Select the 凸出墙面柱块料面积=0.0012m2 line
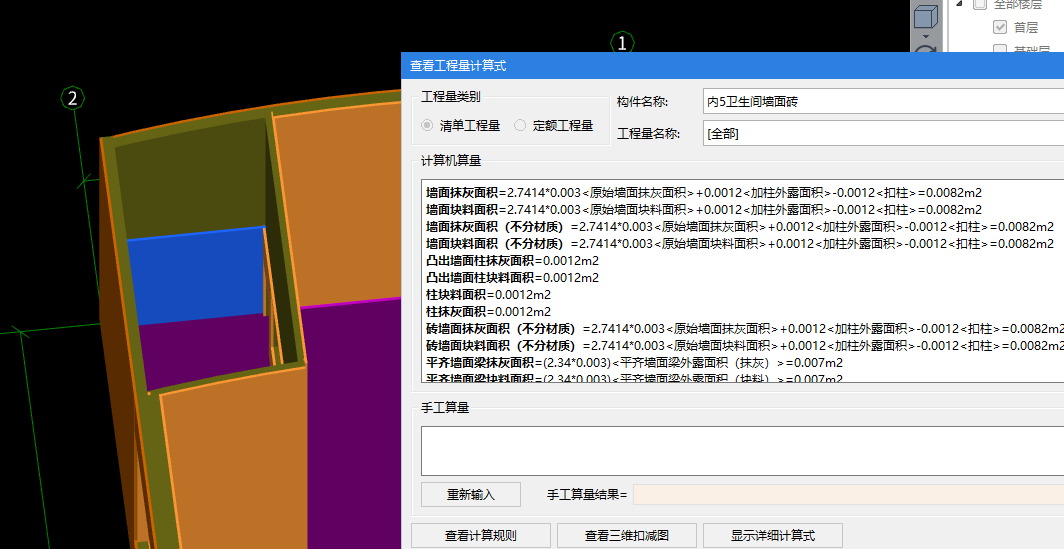 coord(512,278)
